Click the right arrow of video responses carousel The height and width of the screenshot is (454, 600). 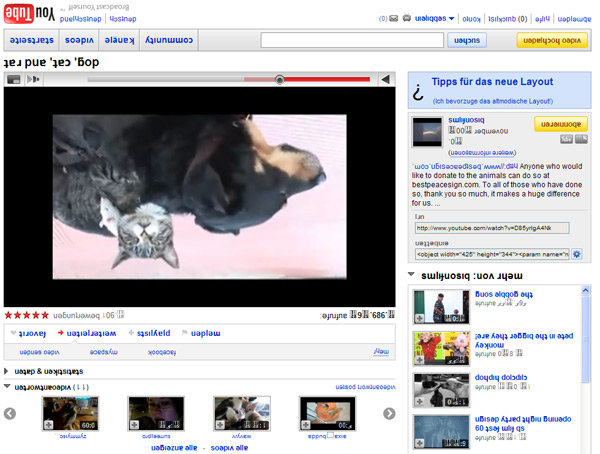coord(389,414)
